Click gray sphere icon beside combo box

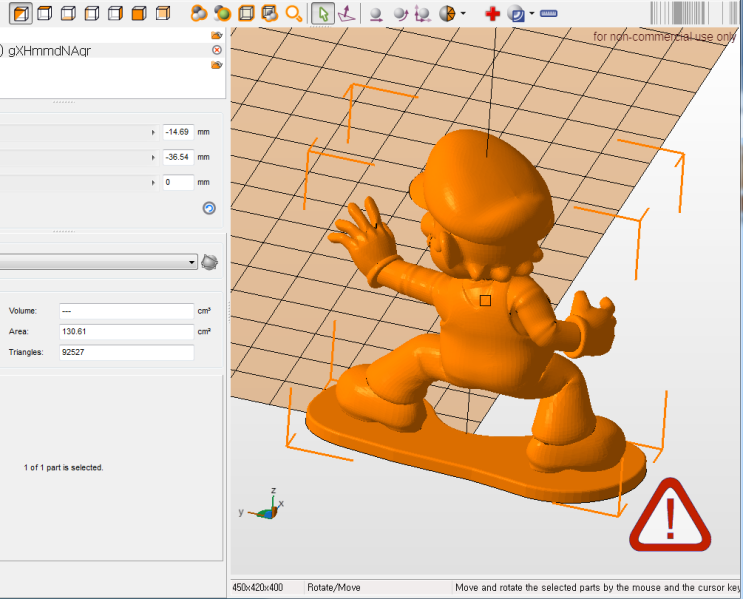click(209, 262)
